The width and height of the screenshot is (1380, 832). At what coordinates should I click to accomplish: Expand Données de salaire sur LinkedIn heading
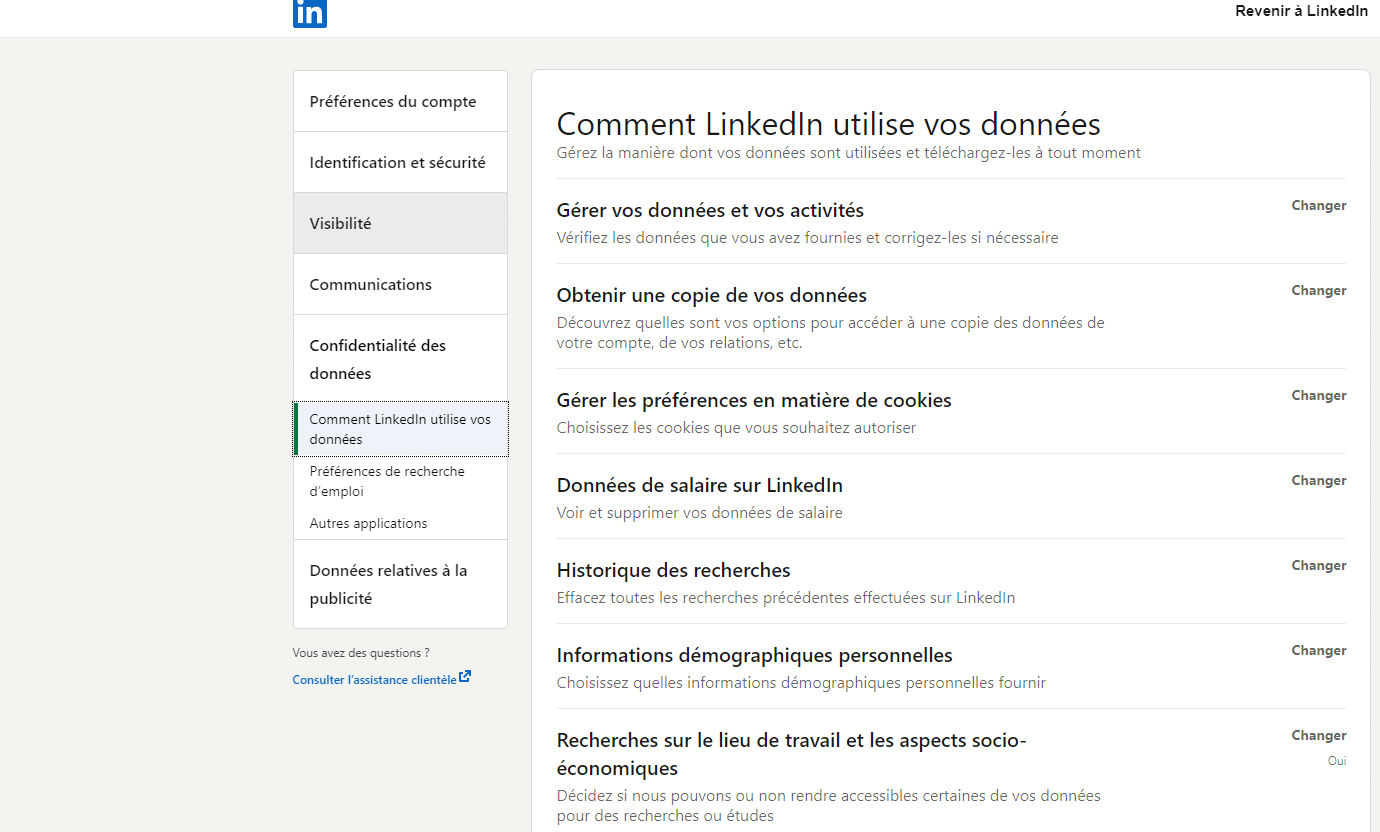(700, 485)
